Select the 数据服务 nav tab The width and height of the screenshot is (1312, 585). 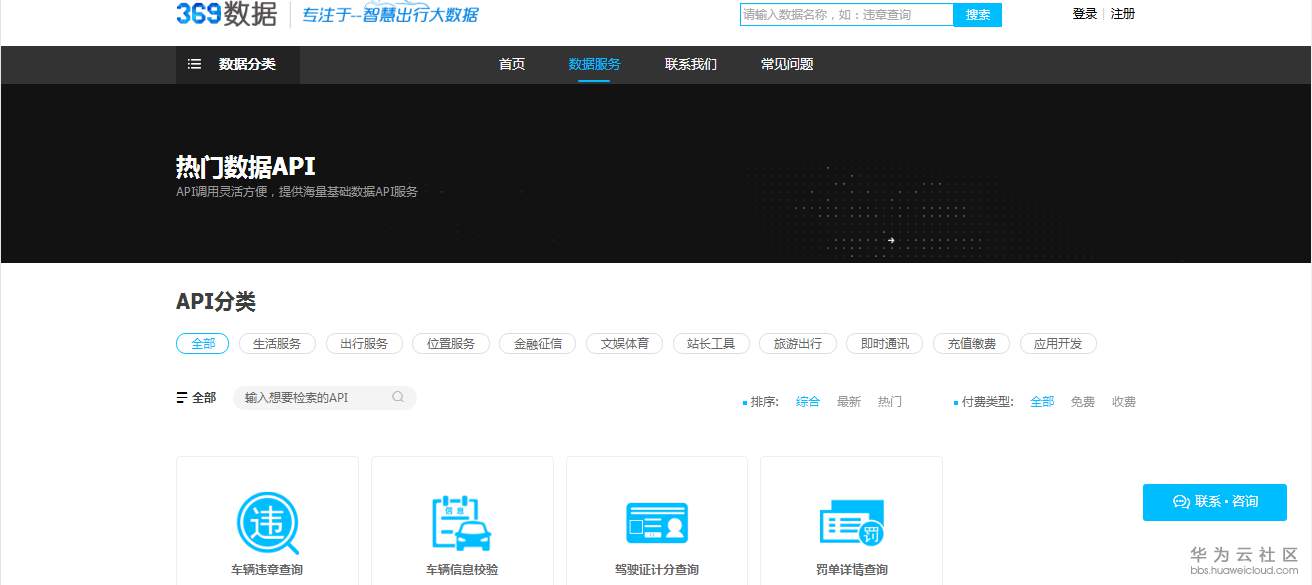click(594, 64)
